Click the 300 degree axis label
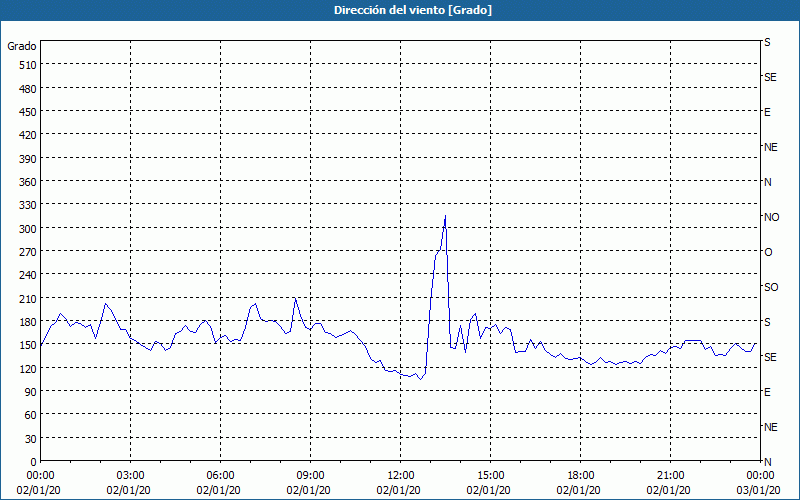Screen dimensions: 800x500 pyautogui.click(x=28, y=229)
